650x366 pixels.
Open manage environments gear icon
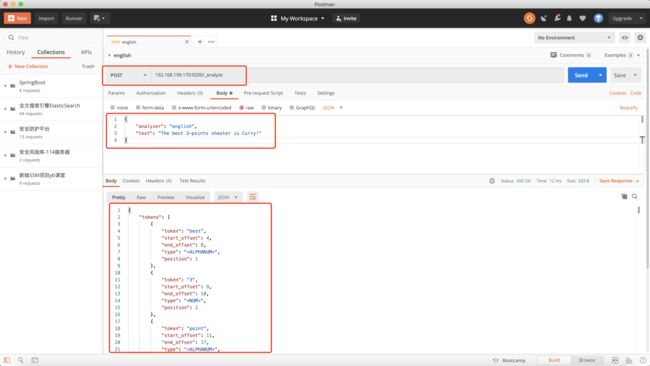pyautogui.click(x=640, y=38)
